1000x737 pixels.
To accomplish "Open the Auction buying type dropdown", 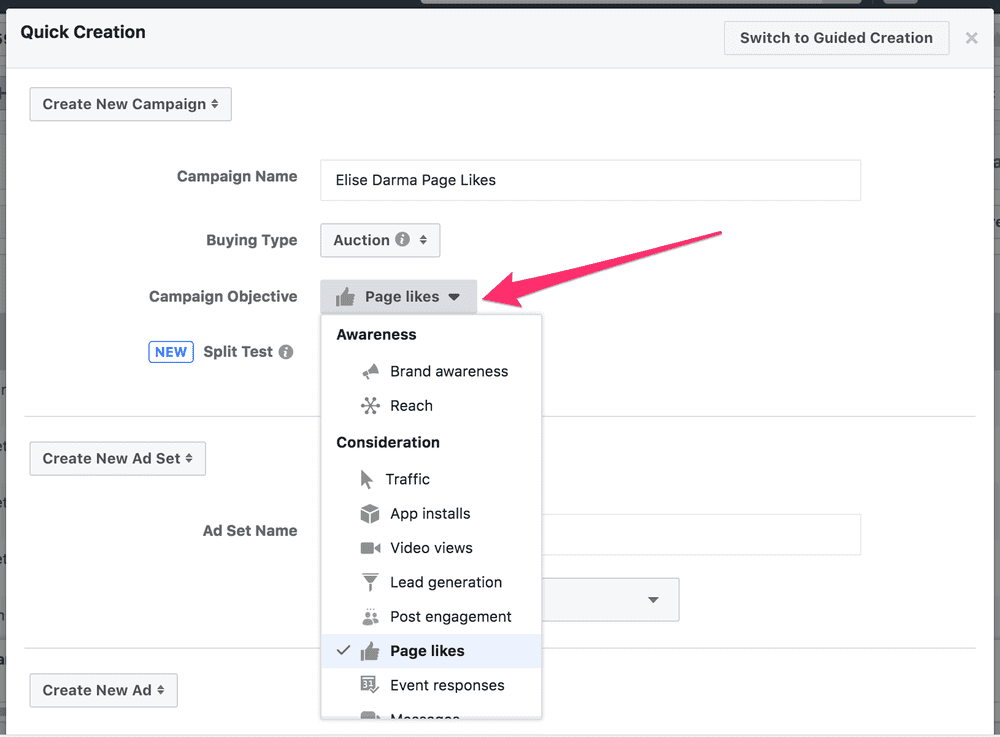I will point(380,240).
